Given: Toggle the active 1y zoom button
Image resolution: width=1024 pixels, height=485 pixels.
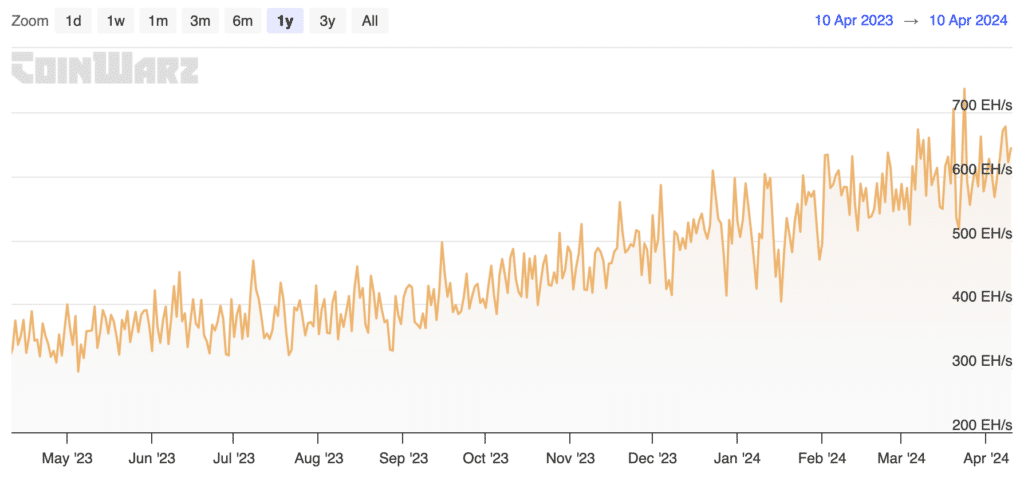Looking at the screenshot, I should pos(285,20).
